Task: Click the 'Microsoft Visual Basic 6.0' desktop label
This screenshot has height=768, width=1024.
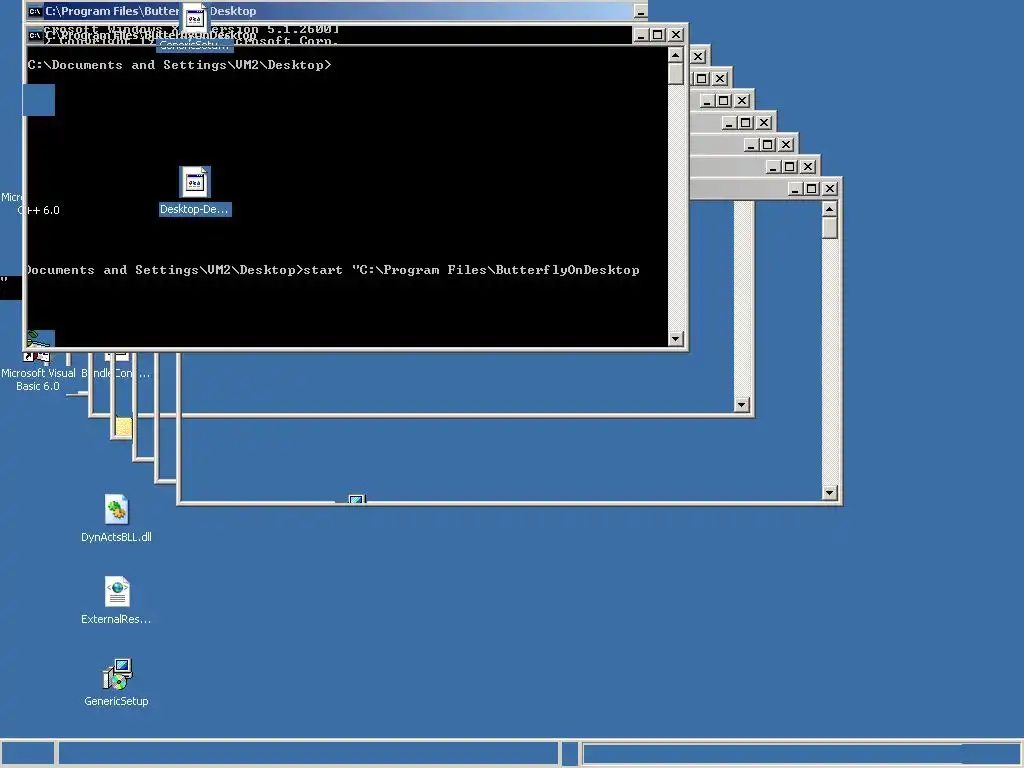Action: coord(38,379)
